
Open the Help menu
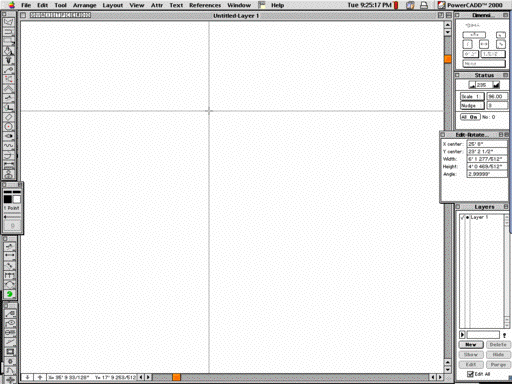click(277, 5)
